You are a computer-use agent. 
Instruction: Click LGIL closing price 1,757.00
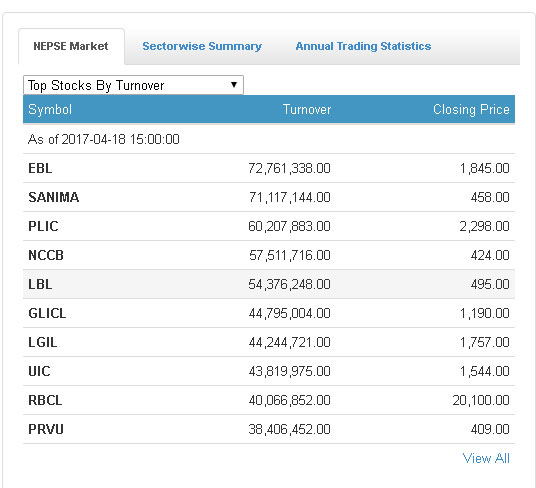click(485, 343)
